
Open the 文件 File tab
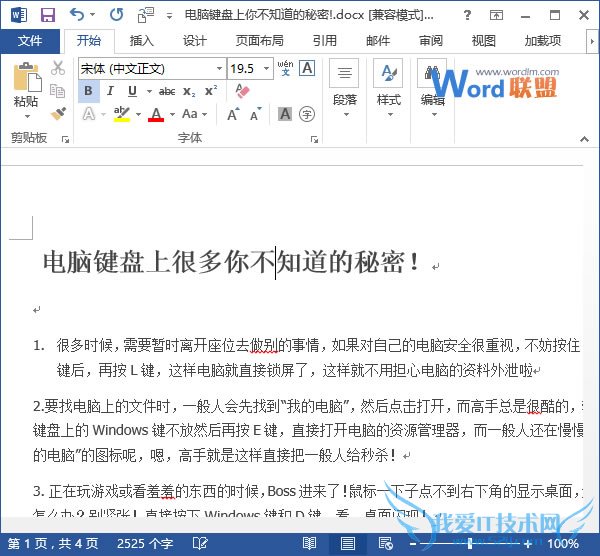pyautogui.click(x=30, y=41)
